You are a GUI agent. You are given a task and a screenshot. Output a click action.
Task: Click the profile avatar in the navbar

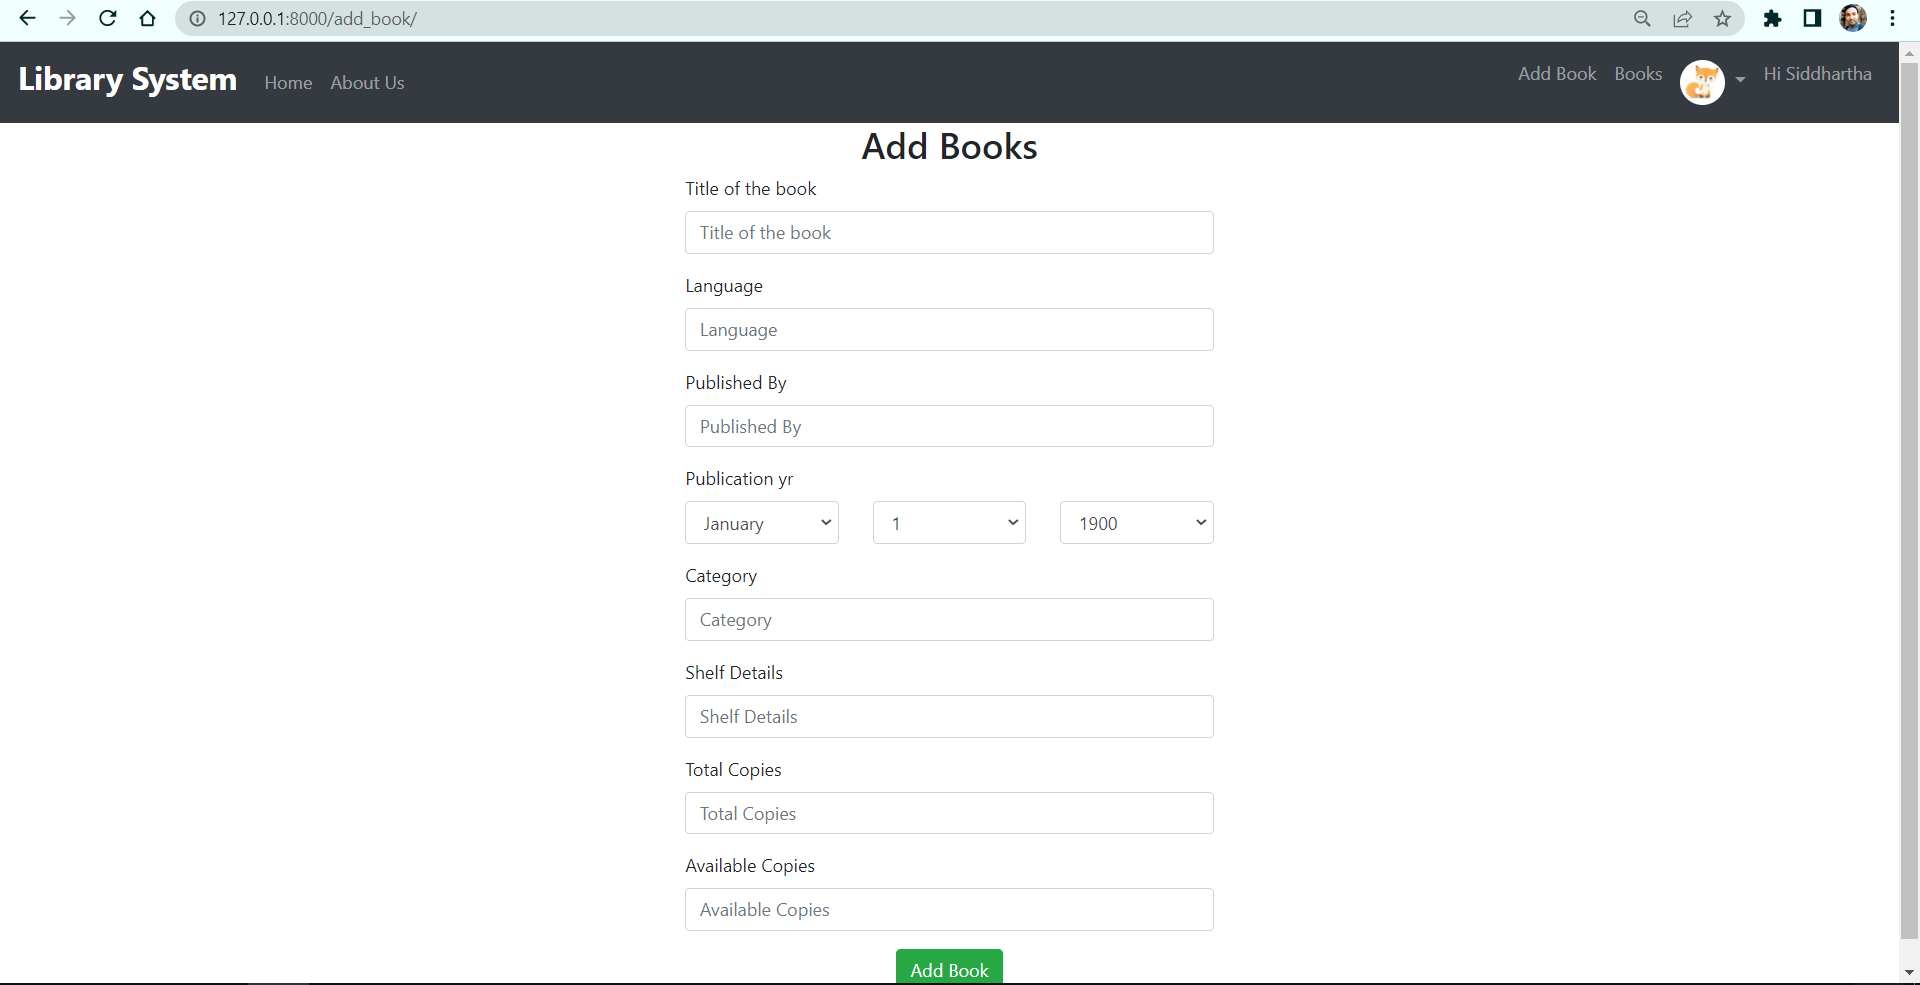[x=1702, y=82]
